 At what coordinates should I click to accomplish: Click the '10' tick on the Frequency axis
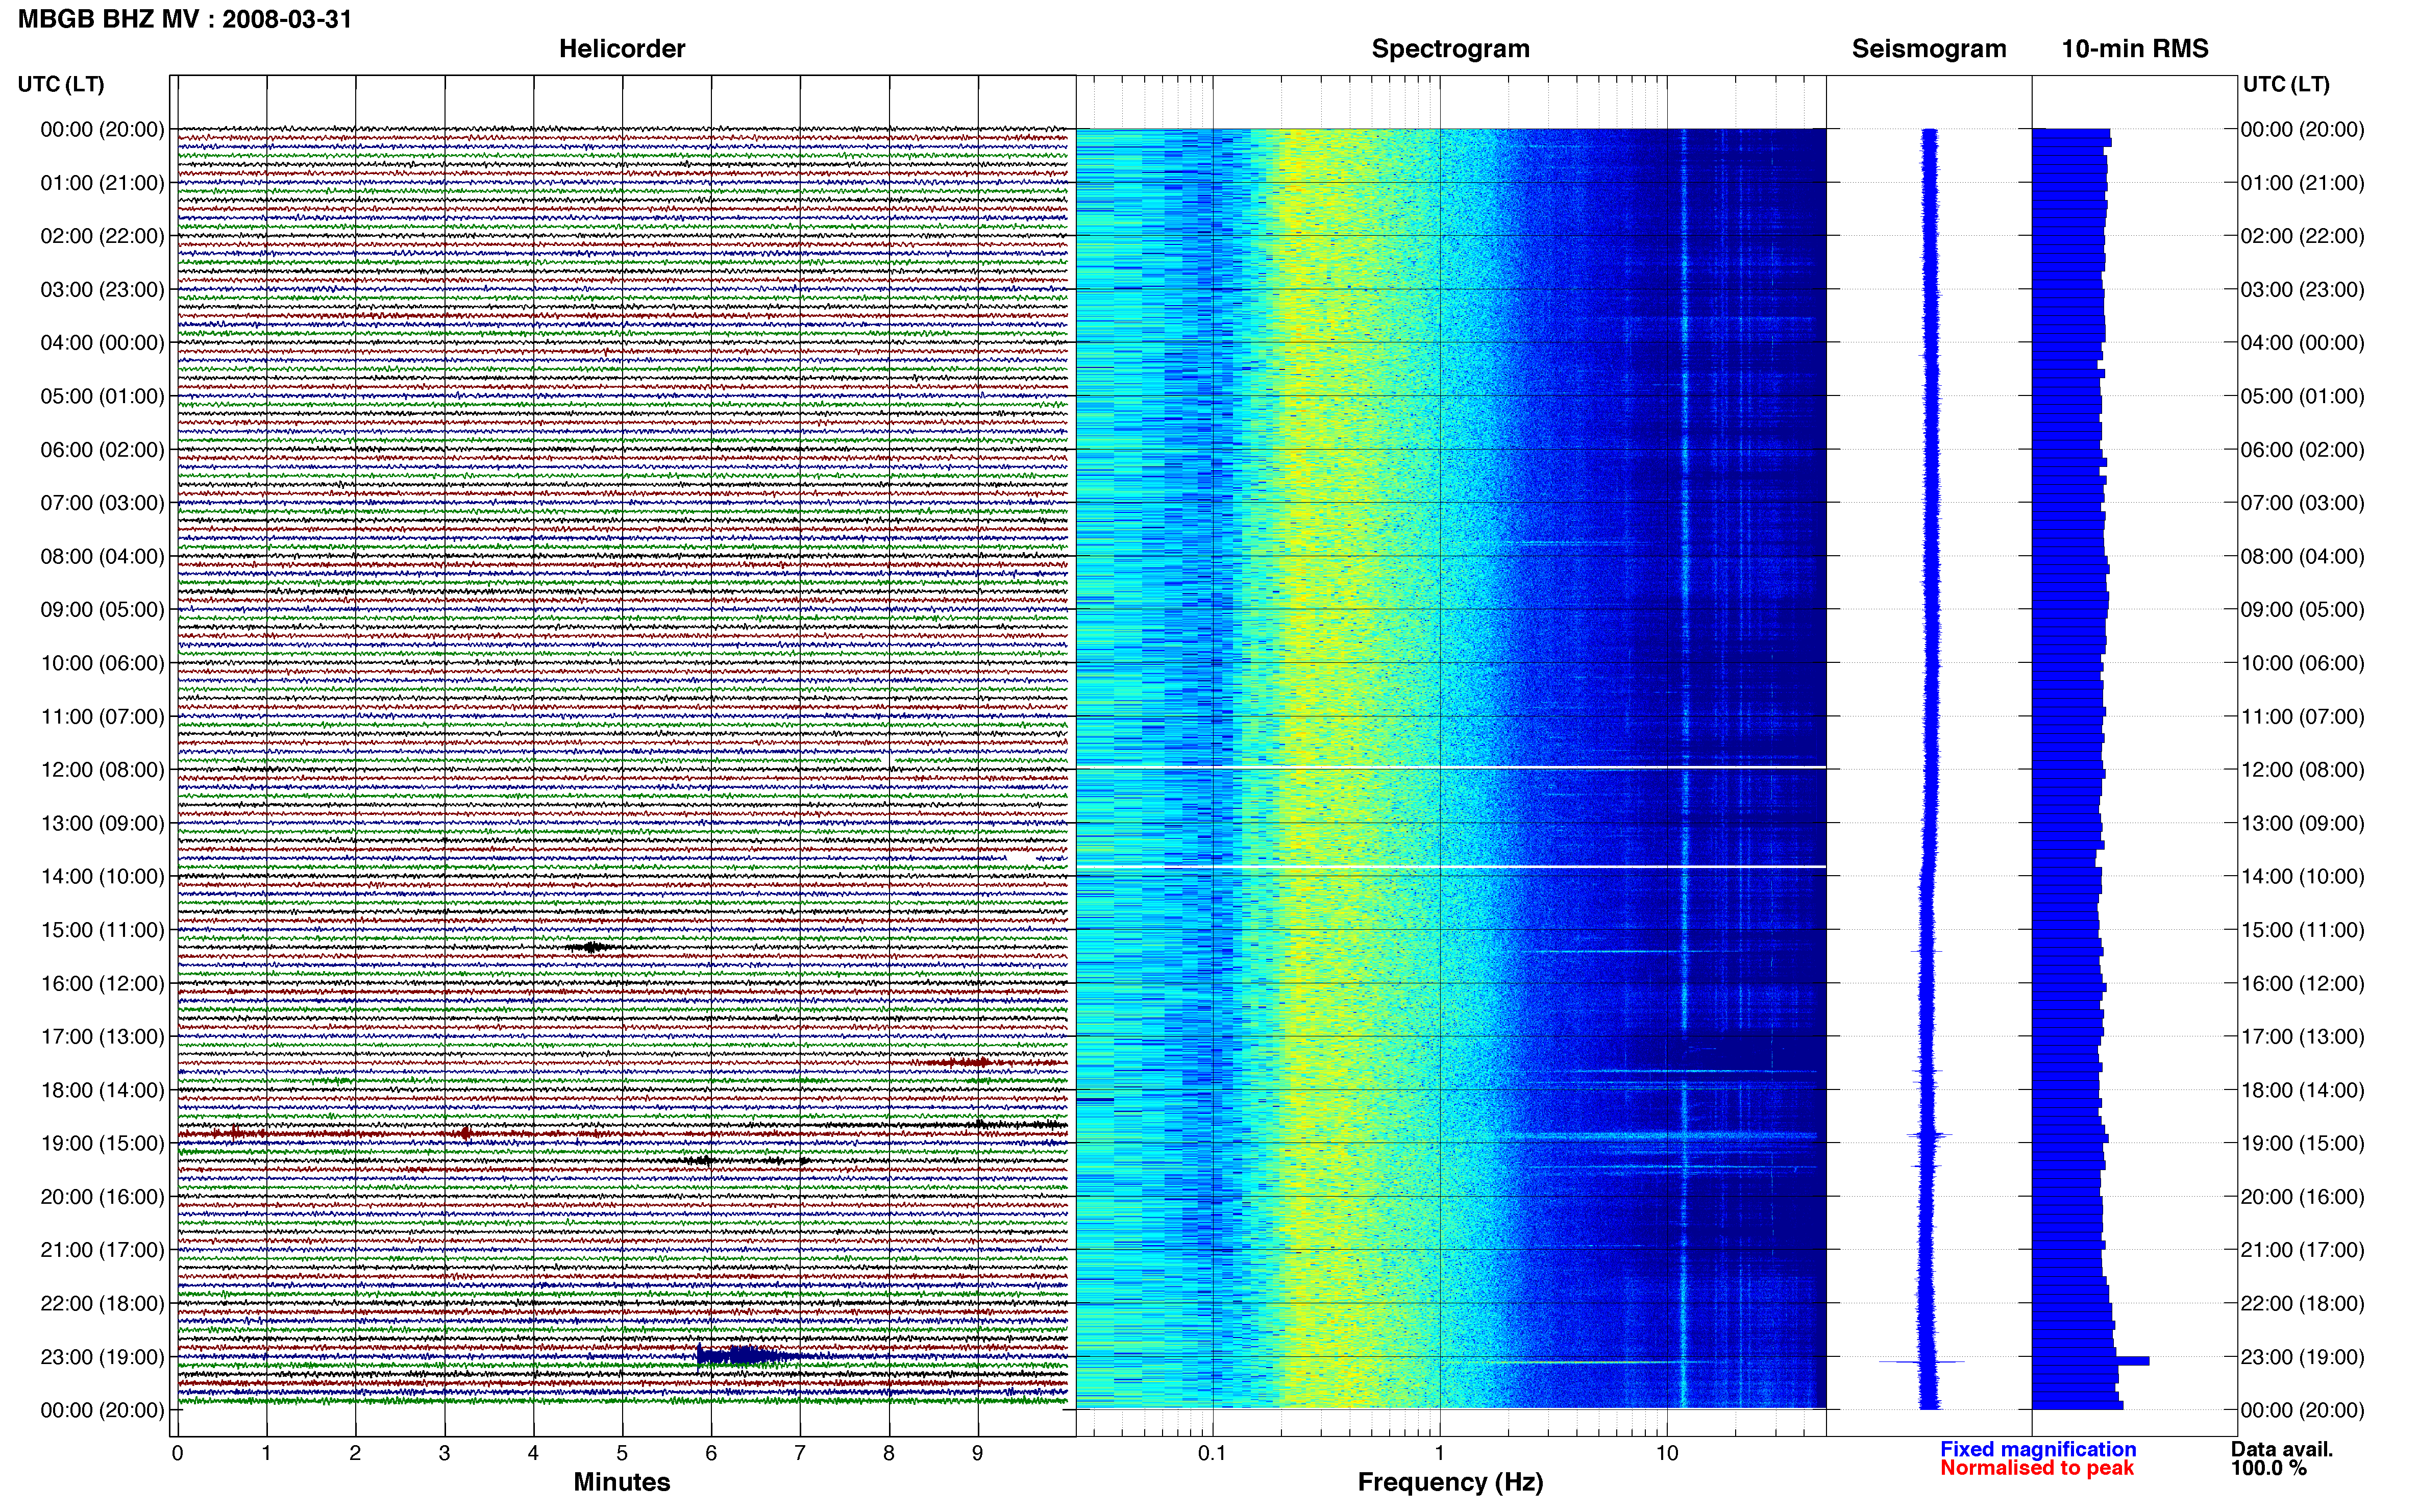(x=1667, y=1454)
